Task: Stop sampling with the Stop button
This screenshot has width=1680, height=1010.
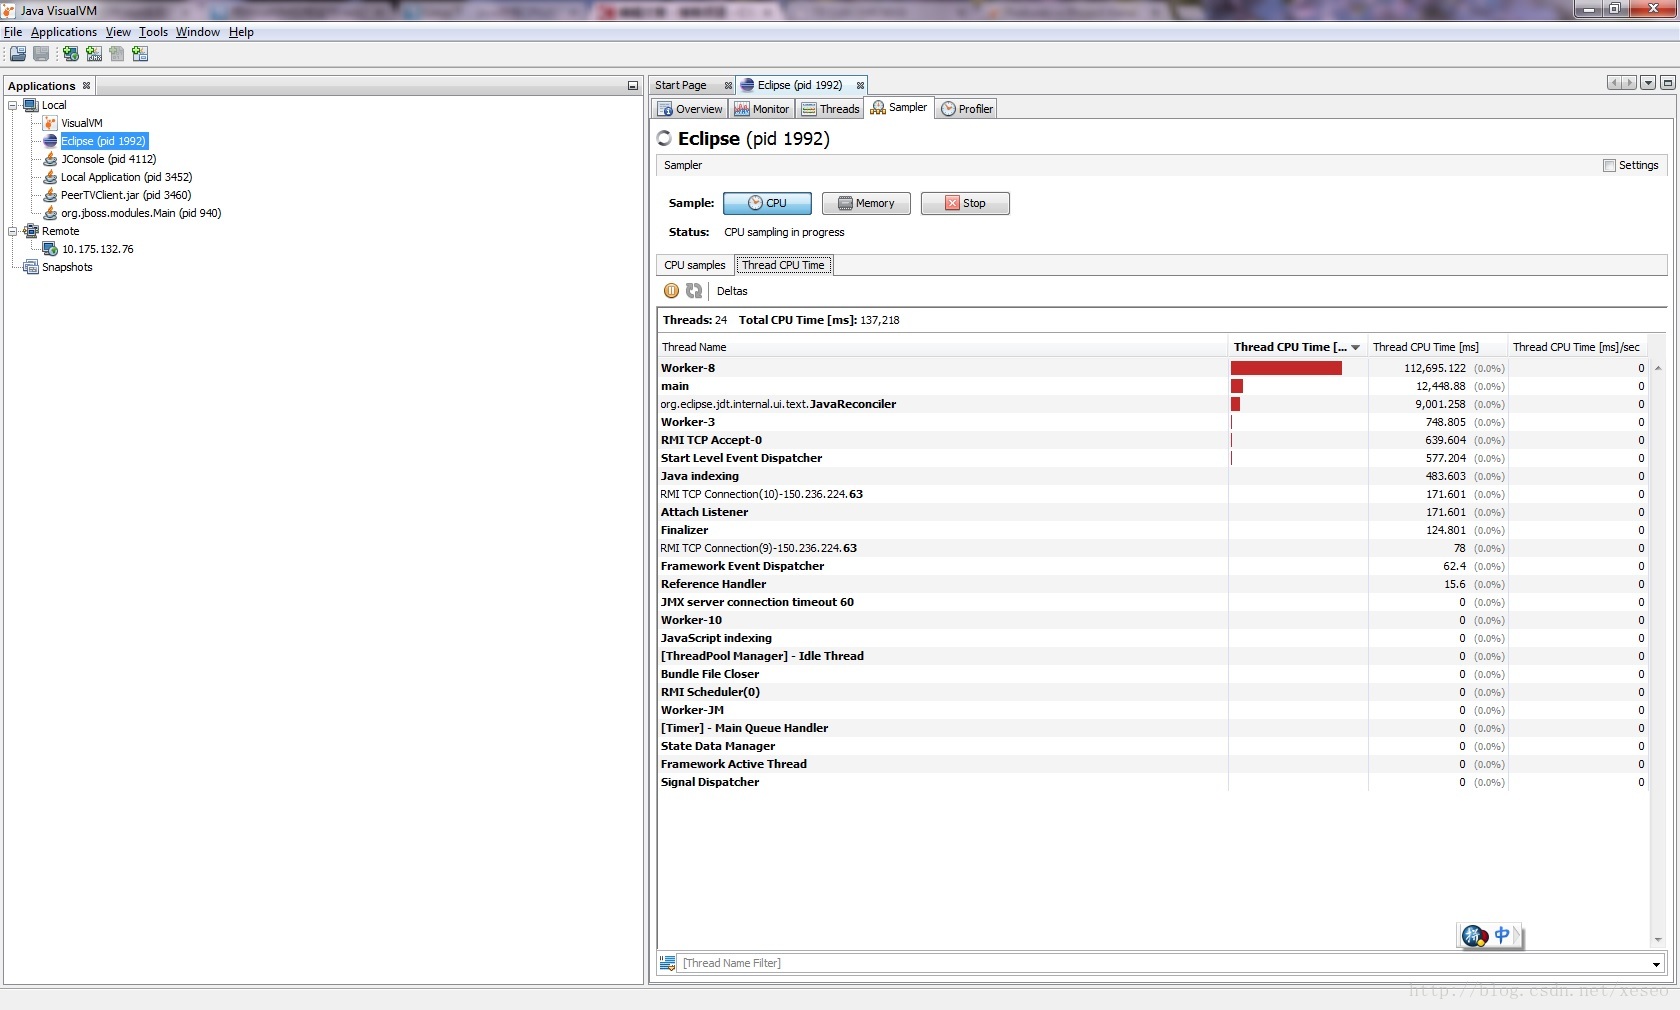Action: [965, 203]
